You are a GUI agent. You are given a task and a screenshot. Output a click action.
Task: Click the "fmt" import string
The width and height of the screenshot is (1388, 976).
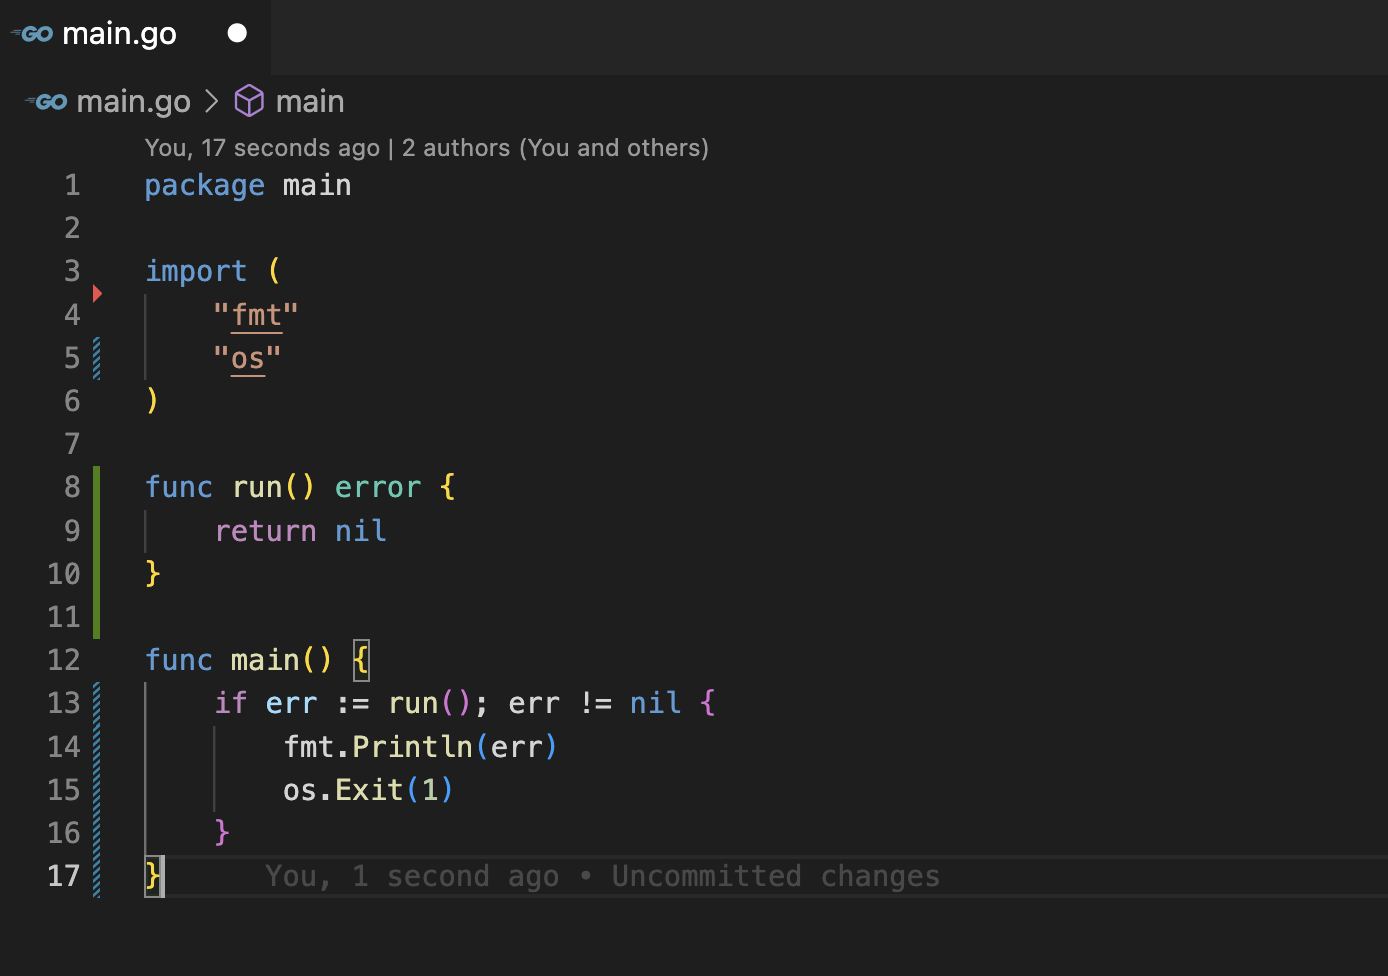256,315
